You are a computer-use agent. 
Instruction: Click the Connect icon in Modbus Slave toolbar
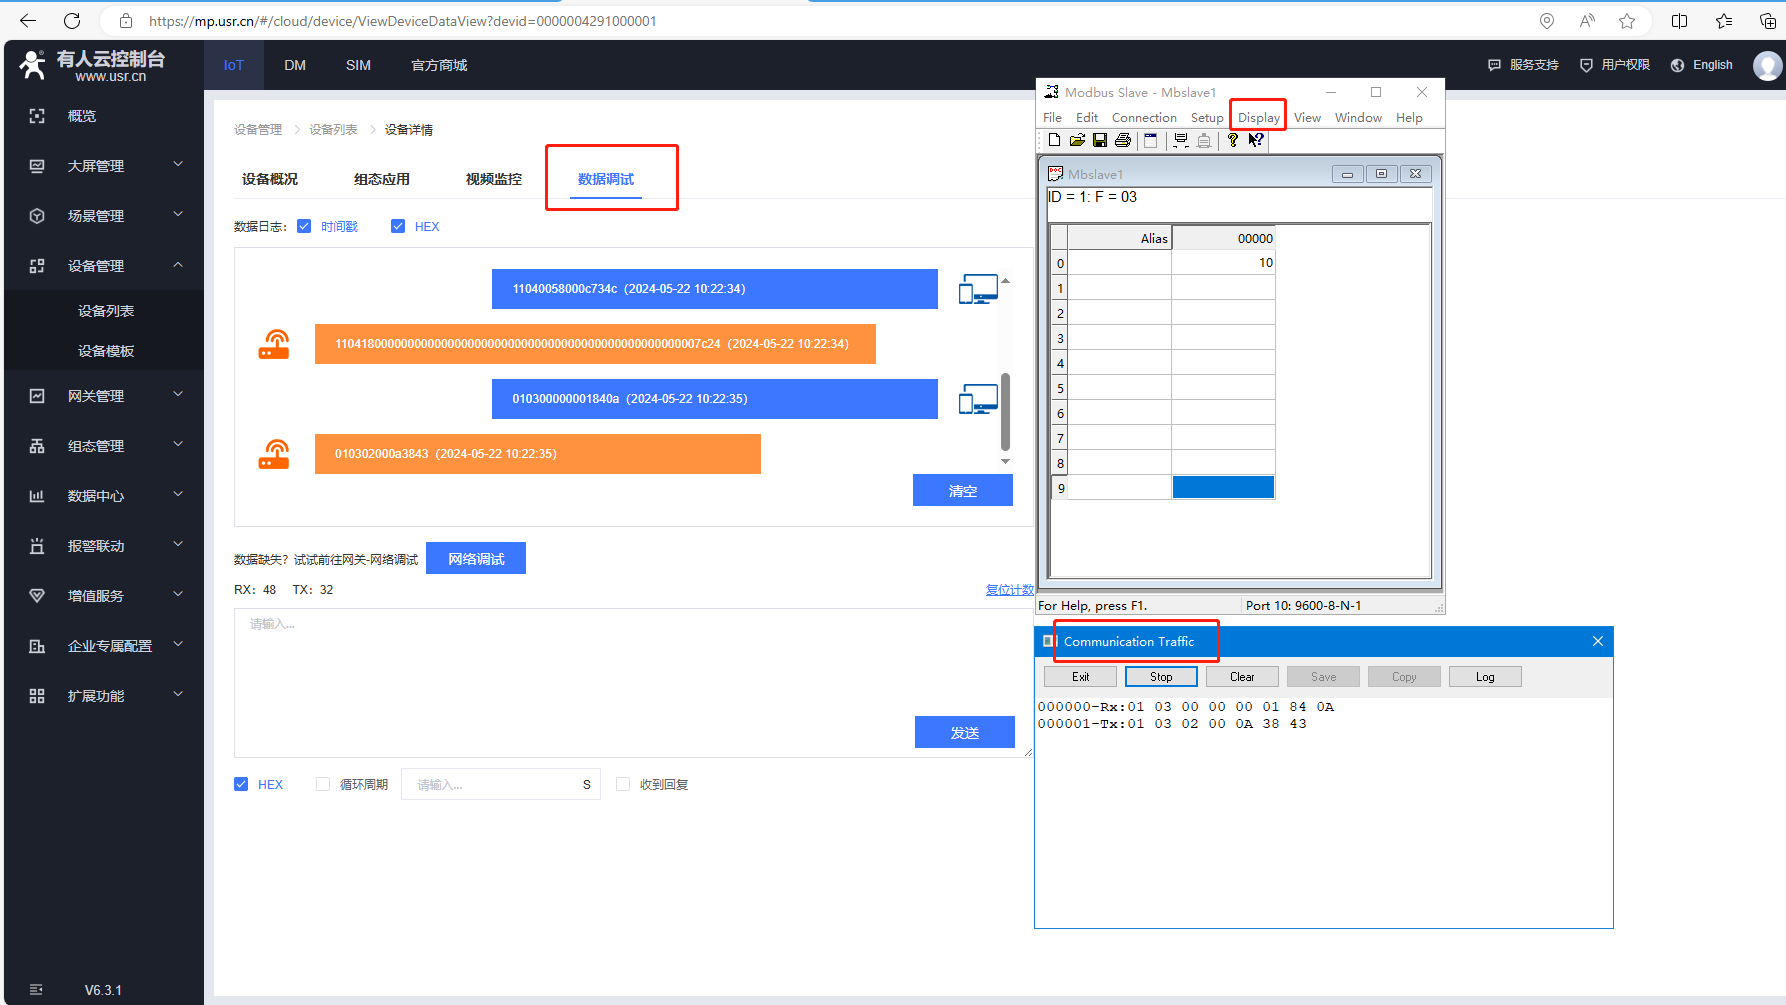coord(1181,141)
